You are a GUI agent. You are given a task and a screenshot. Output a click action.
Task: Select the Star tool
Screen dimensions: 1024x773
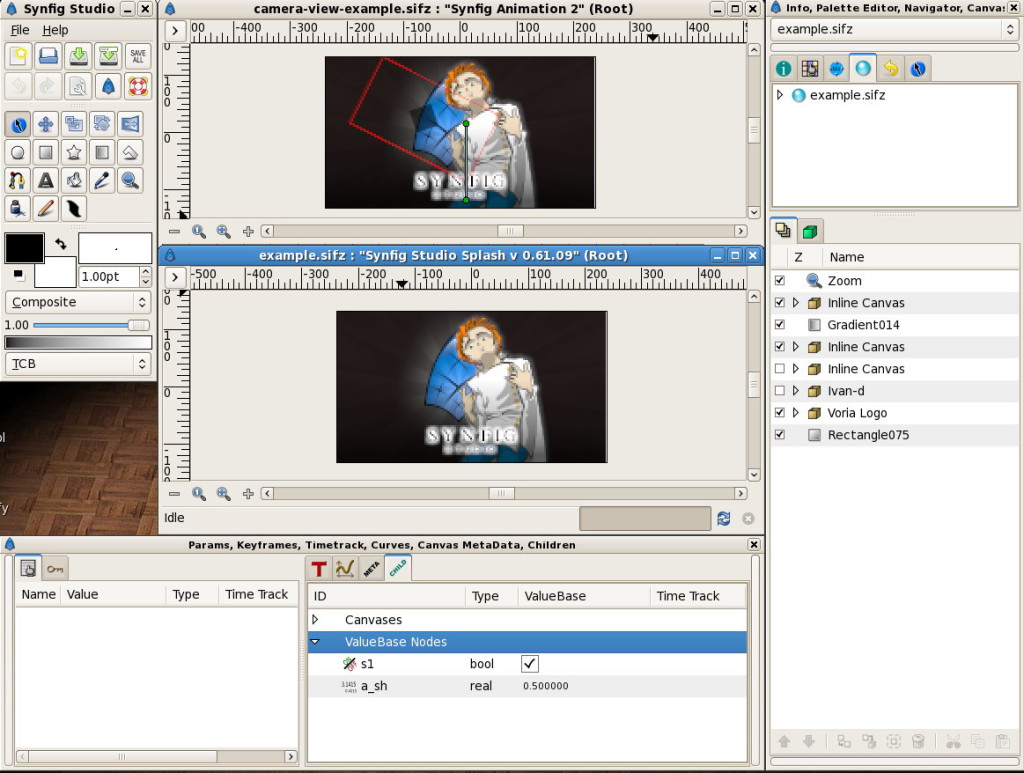point(74,152)
